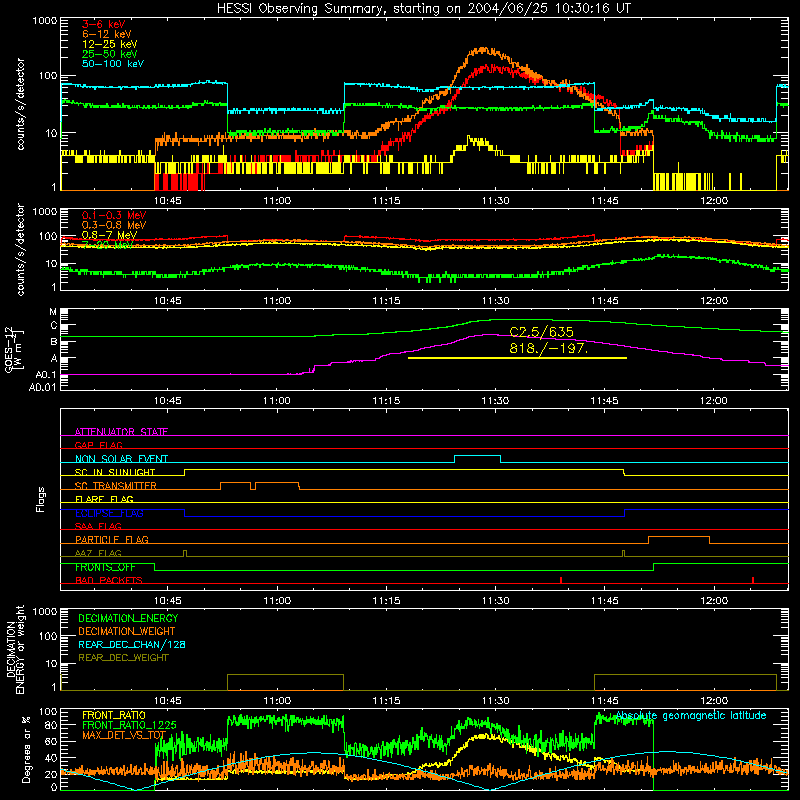Screen dimensions: 800x800
Task: Click the C2.5/635 flare annotation
Action: (541, 332)
